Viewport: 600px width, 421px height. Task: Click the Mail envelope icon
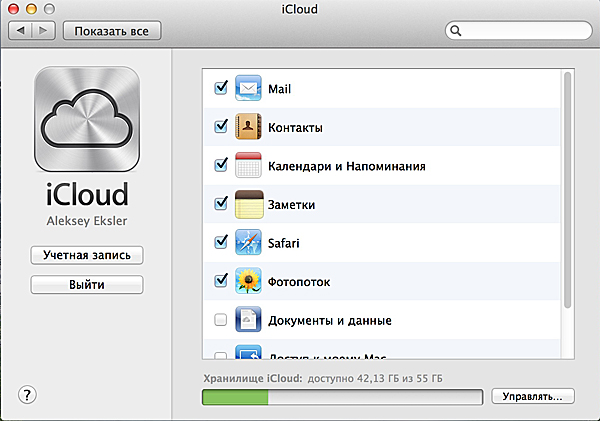(248, 88)
